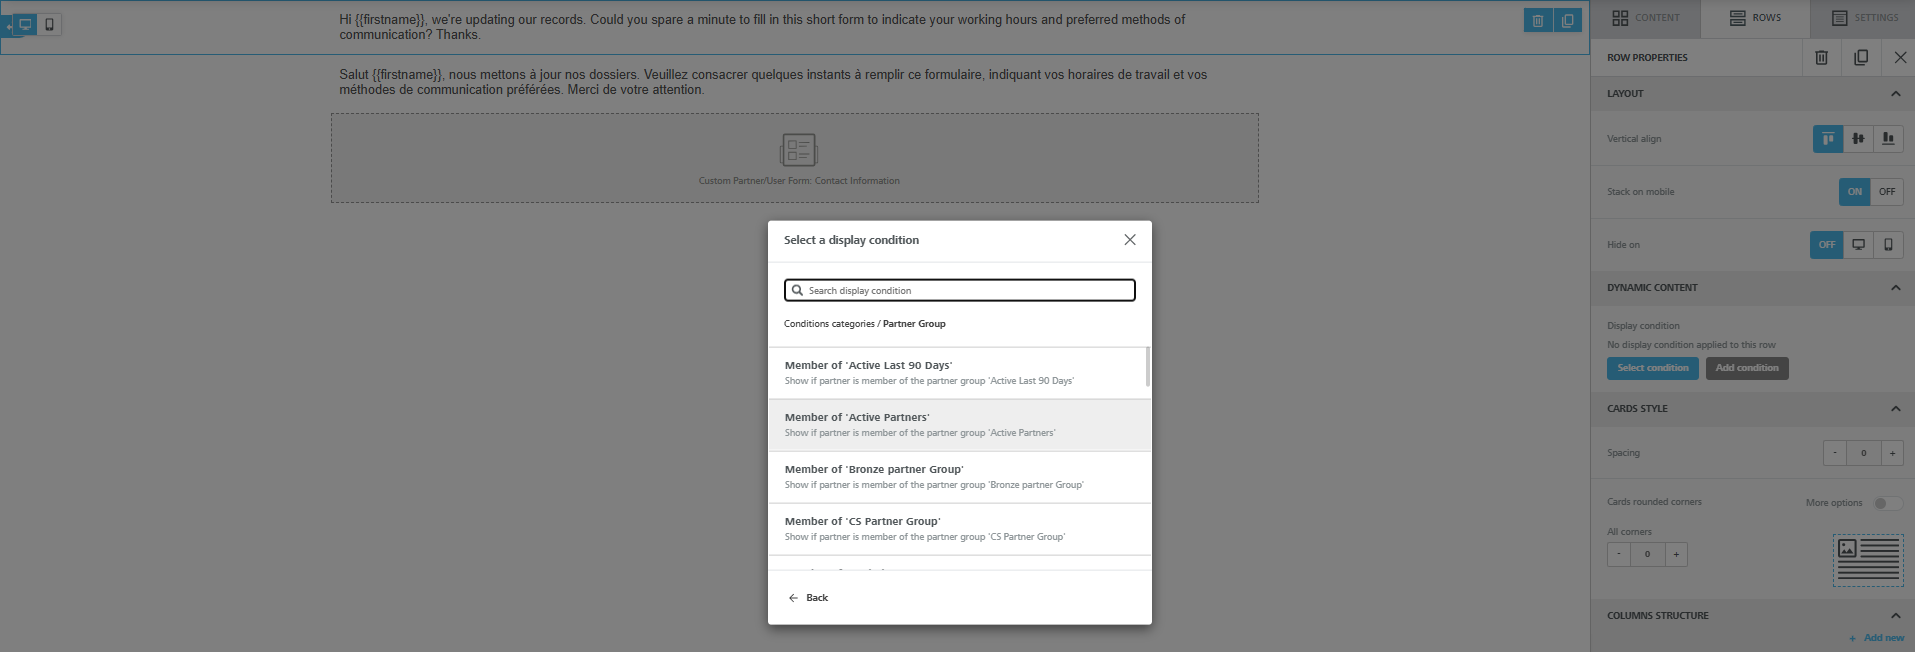The image size is (1915, 652).
Task: Set vertical align to top
Action: point(1827,139)
